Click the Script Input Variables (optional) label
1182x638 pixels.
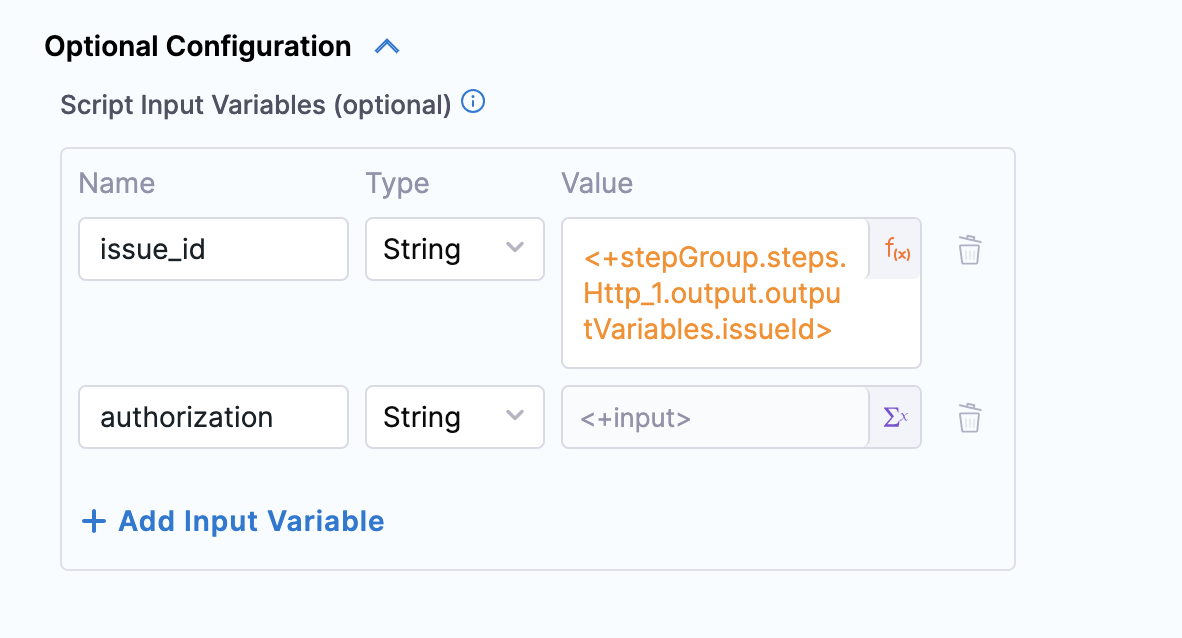(x=256, y=104)
